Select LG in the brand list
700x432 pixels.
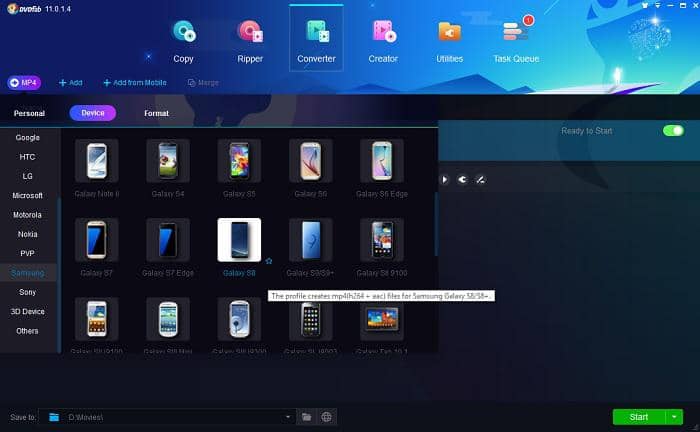28,176
